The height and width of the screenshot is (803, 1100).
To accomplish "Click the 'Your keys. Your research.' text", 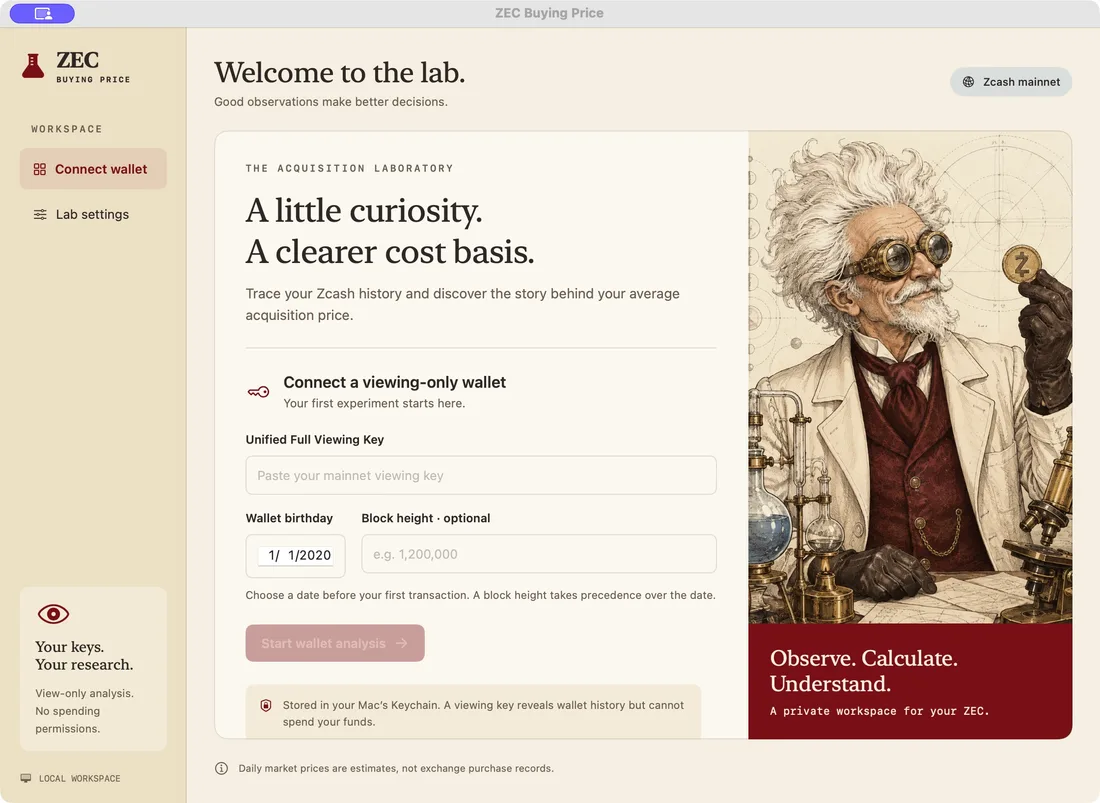I will 84,656.
